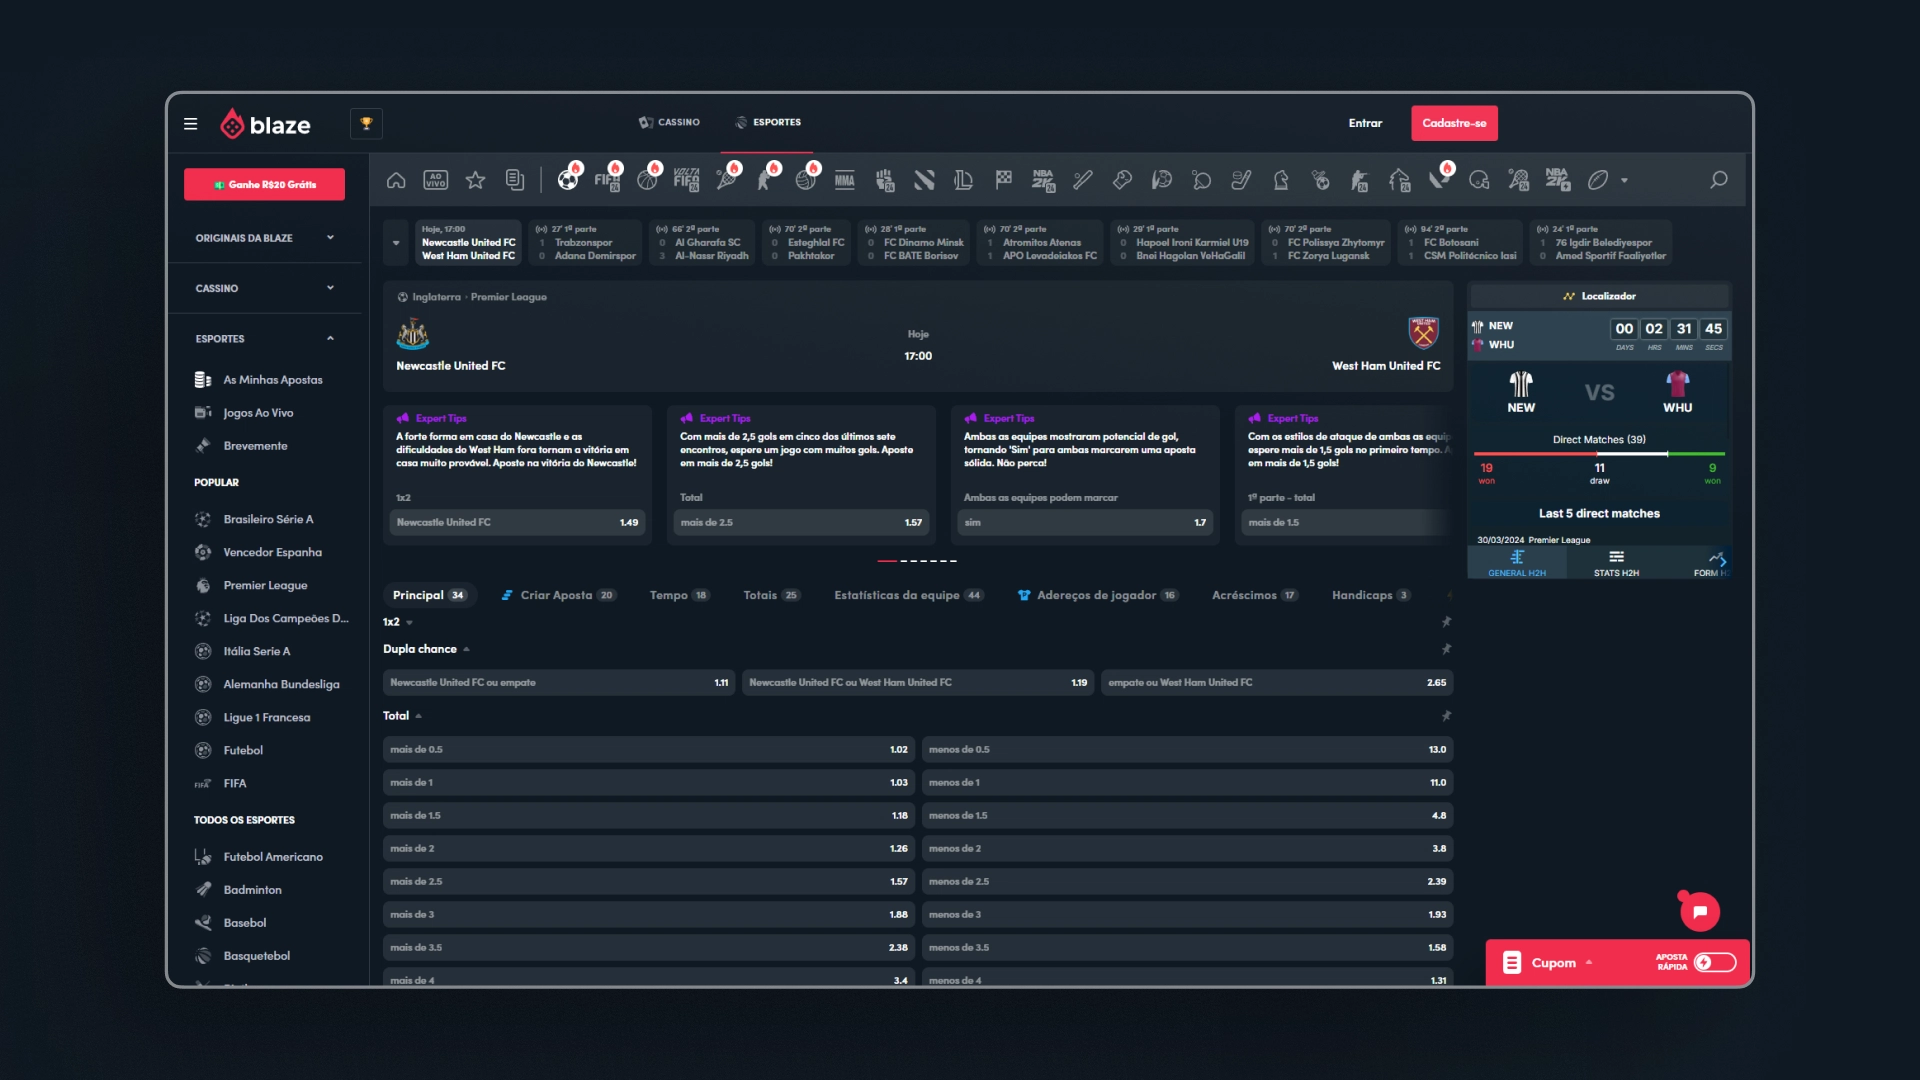Open the Criar Aposta tab
1920x1080 pixels.
click(x=559, y=595)
